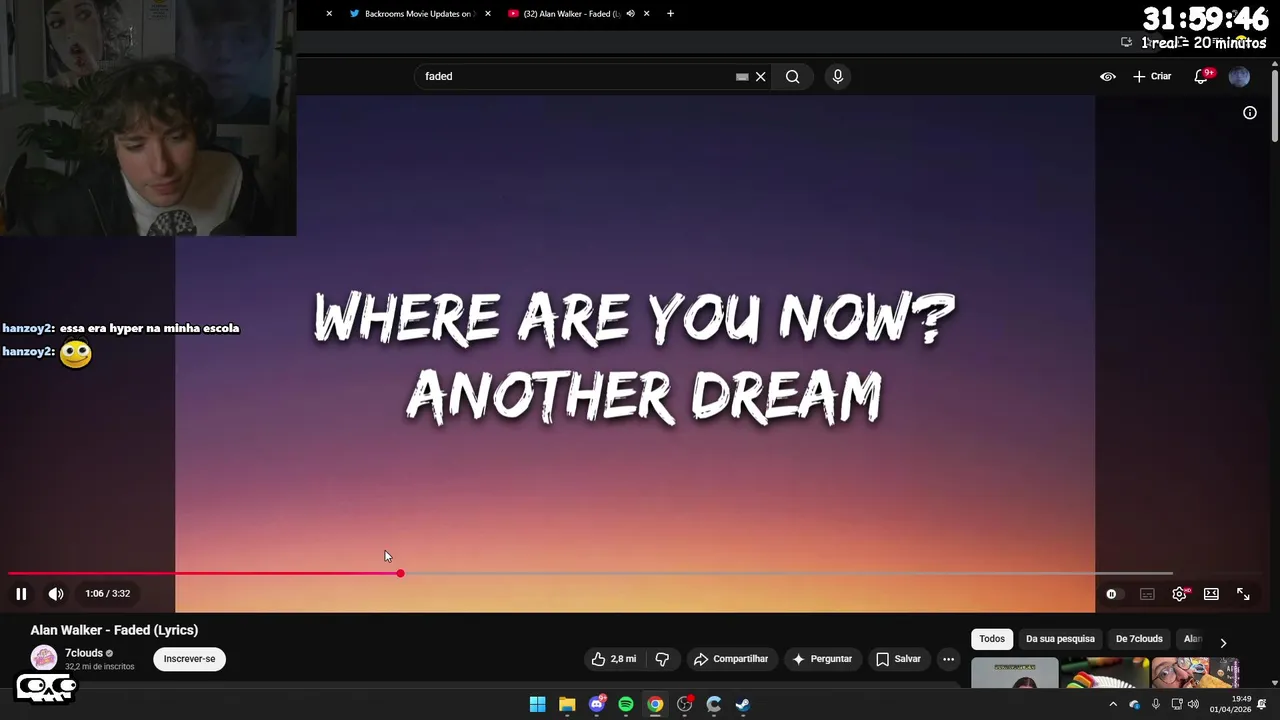
Task: Open Google Chrome from the taskbar
Action: [x=655, y=704]
